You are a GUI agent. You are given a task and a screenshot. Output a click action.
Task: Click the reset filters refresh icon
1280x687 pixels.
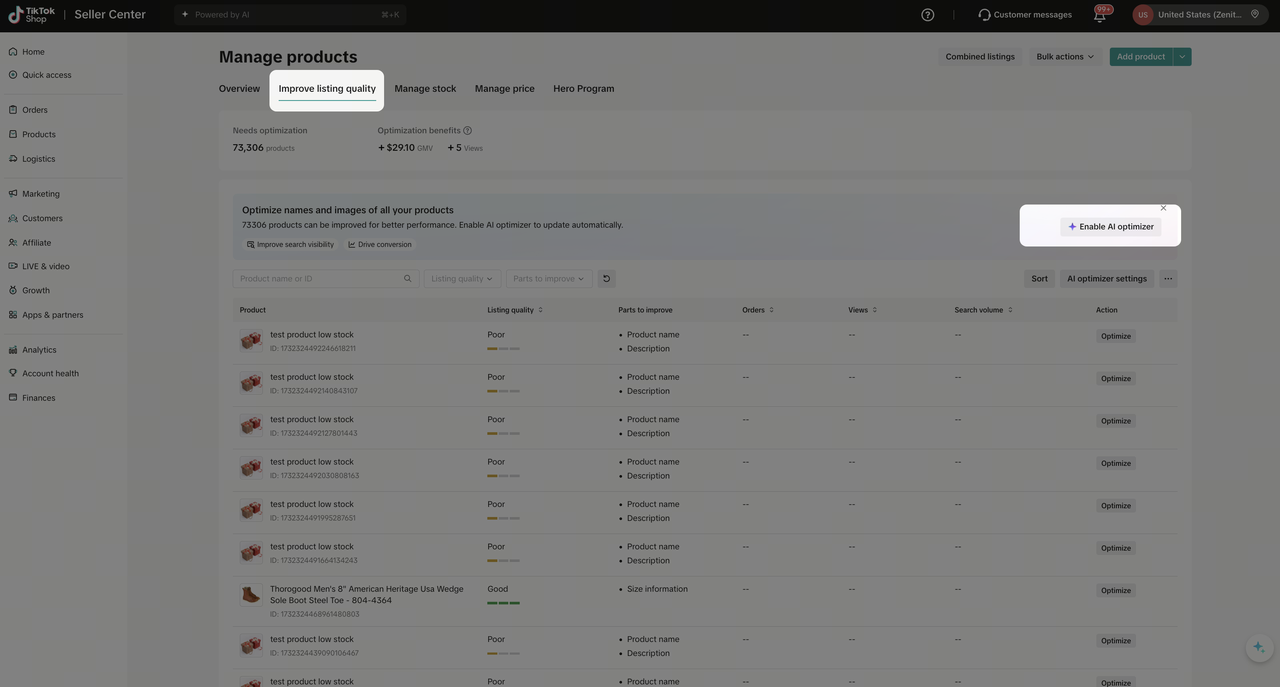pyautogui.click(x=606, y=279)
